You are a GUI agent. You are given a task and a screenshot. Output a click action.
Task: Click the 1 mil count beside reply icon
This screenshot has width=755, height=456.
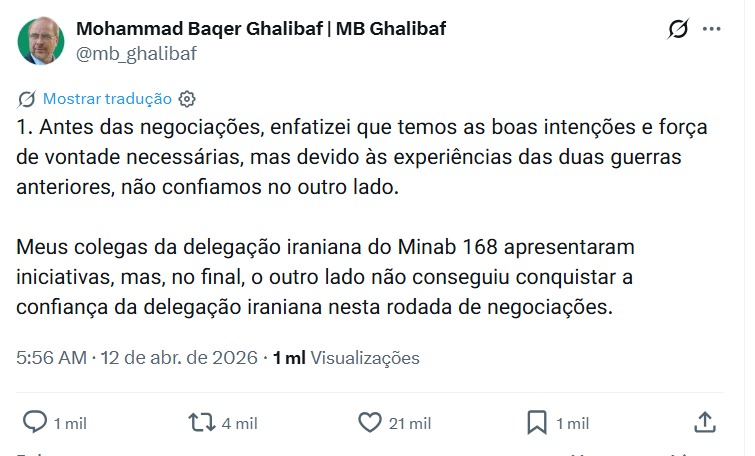(70, 424)
